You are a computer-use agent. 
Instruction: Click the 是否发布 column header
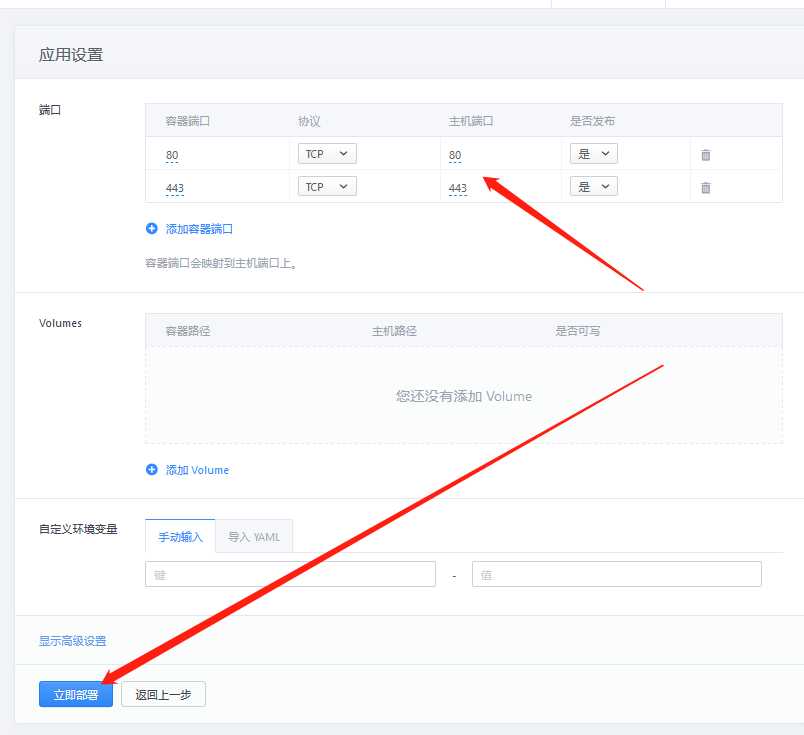[592, 121]
